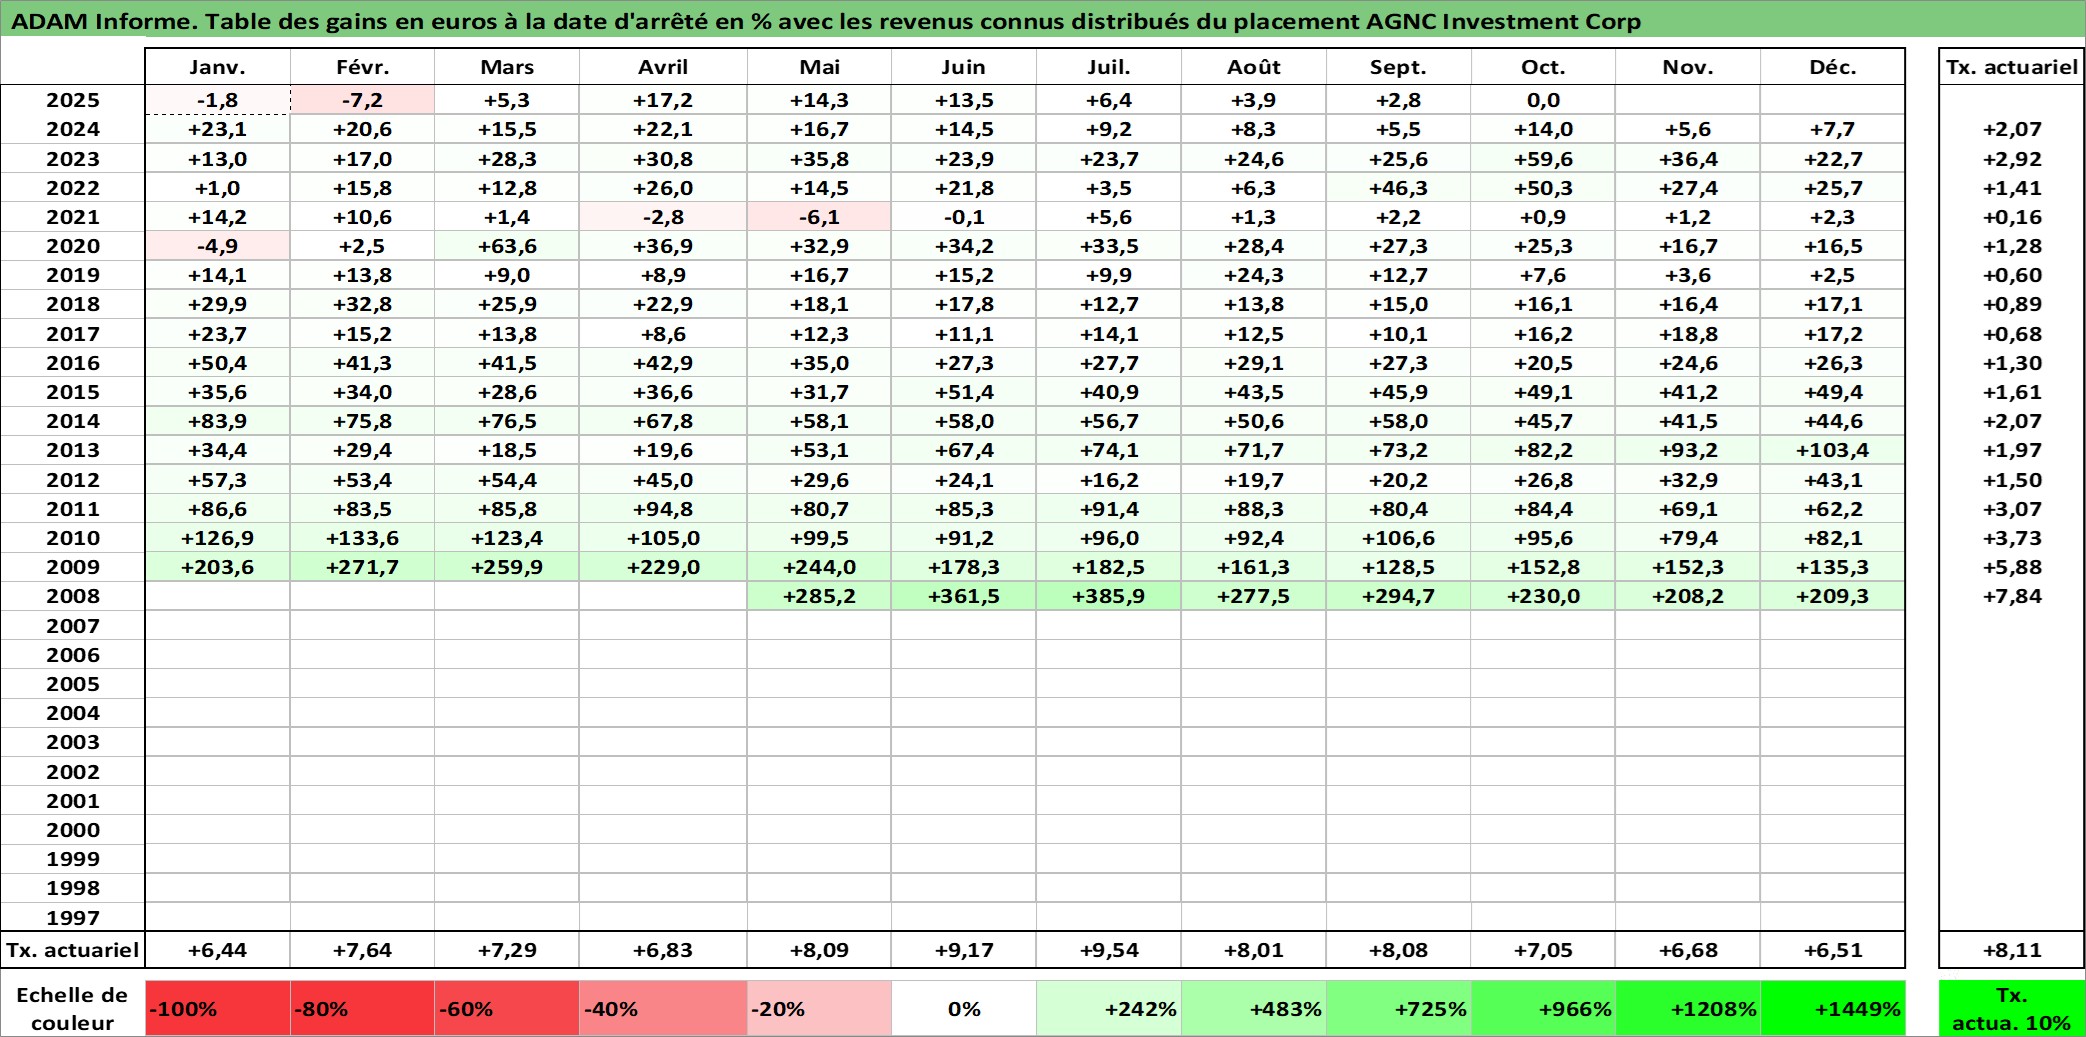Click the Août column header
This screenshot has width=2086, height=1037.
[x=1253, y=67]
